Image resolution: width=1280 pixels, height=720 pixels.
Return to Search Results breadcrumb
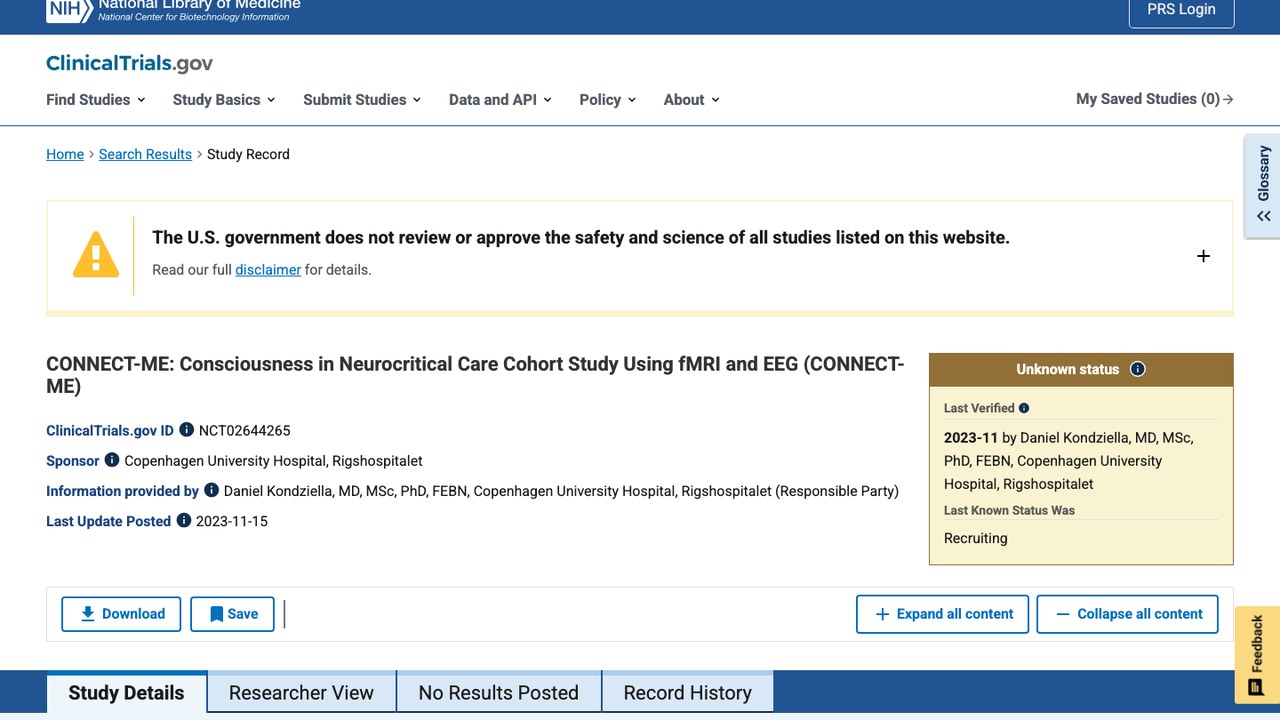click(145, 154)
